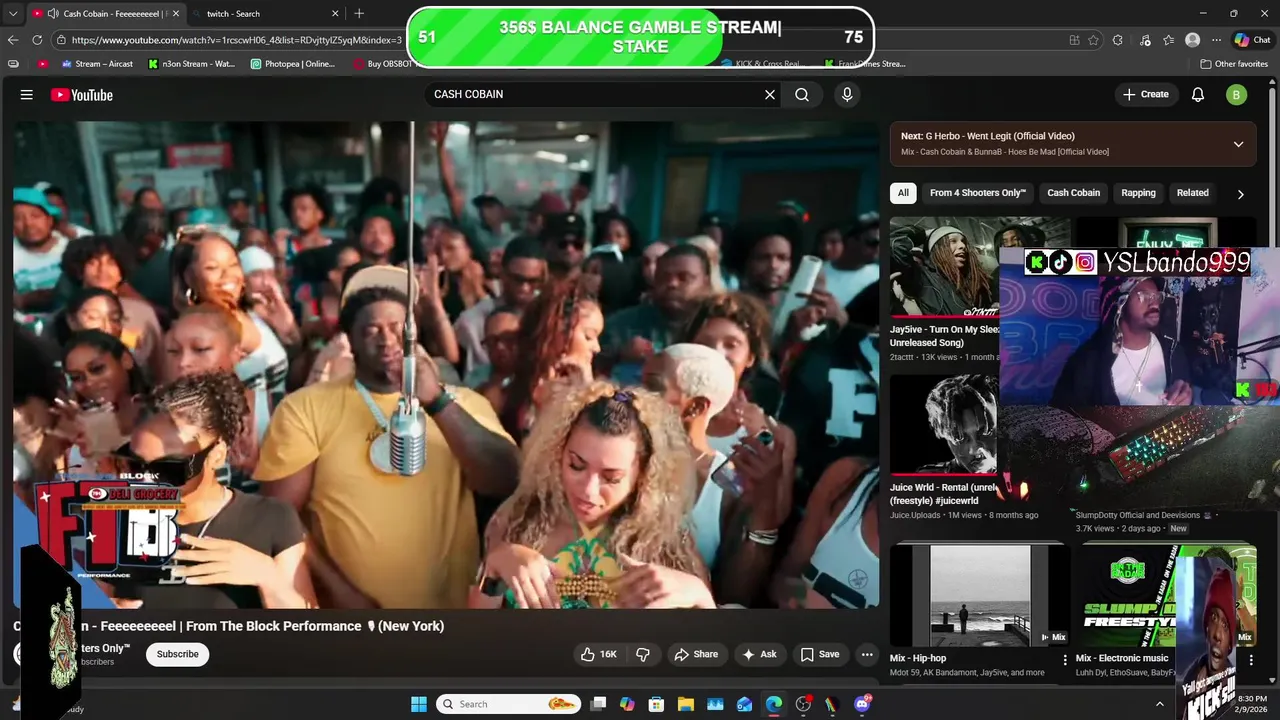
Task: Open the Windows Start menu
Action: point(419,704)
